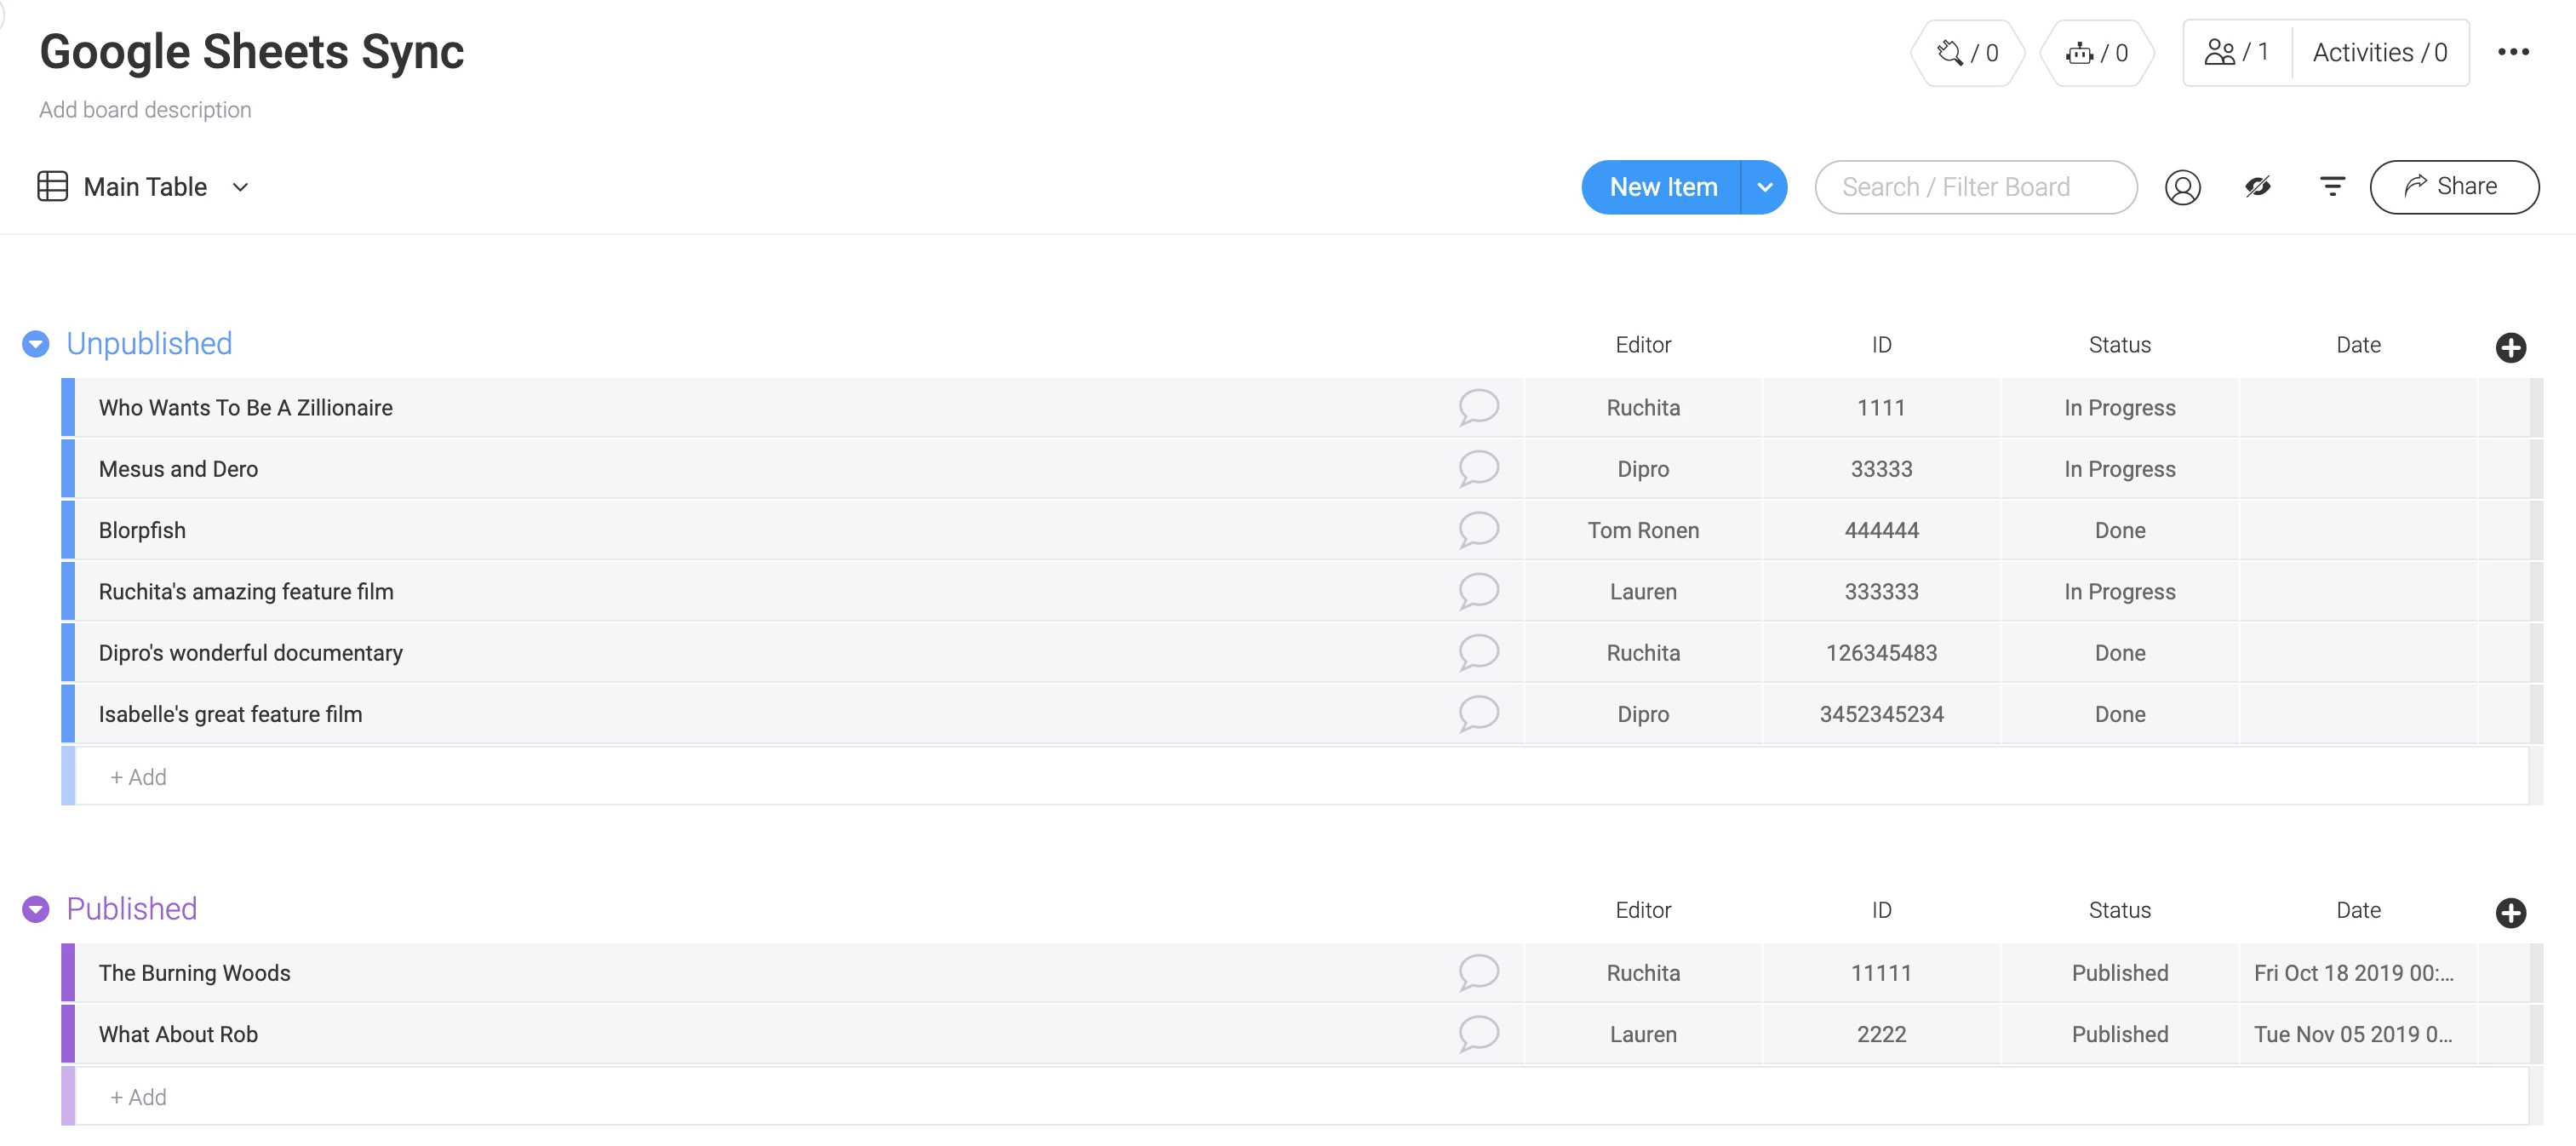Click the three-dots board menu
The height and width of the screenshot is (1146, 2576).
point(2512,53)
